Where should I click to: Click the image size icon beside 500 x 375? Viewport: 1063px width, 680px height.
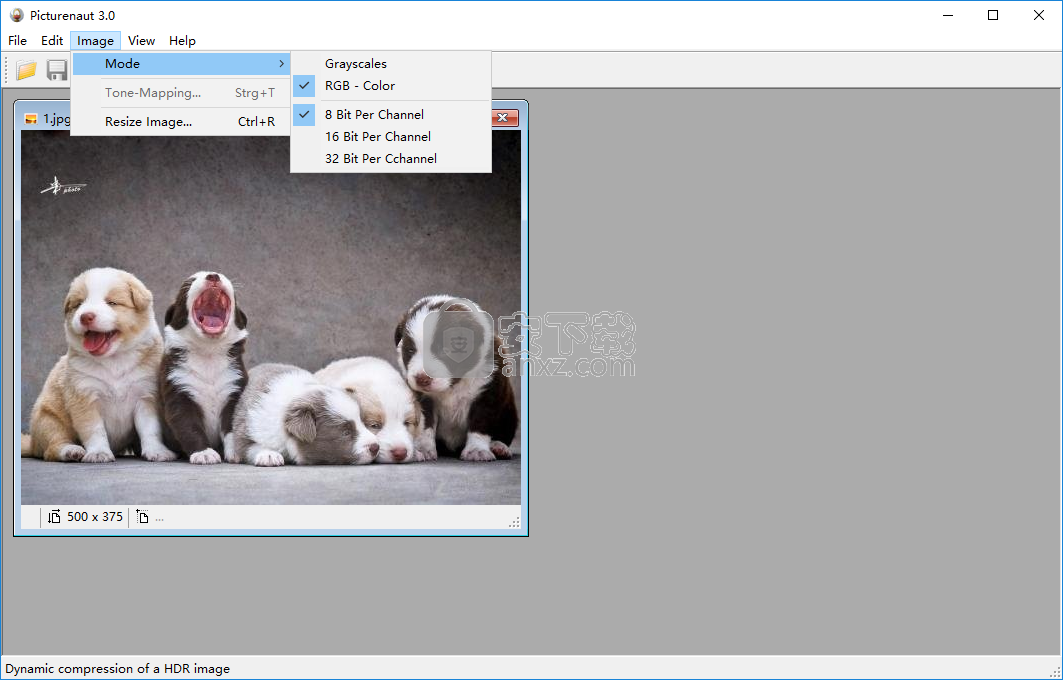(x=54, y=517)
